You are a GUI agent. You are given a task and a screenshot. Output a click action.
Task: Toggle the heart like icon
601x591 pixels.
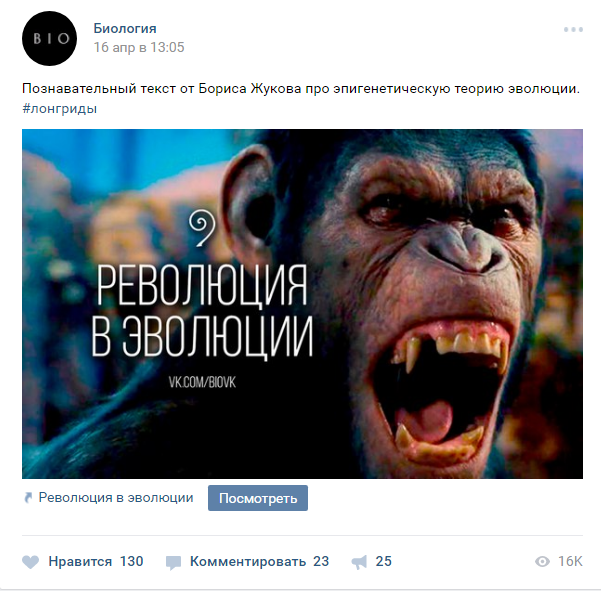(x=31, y=562)
